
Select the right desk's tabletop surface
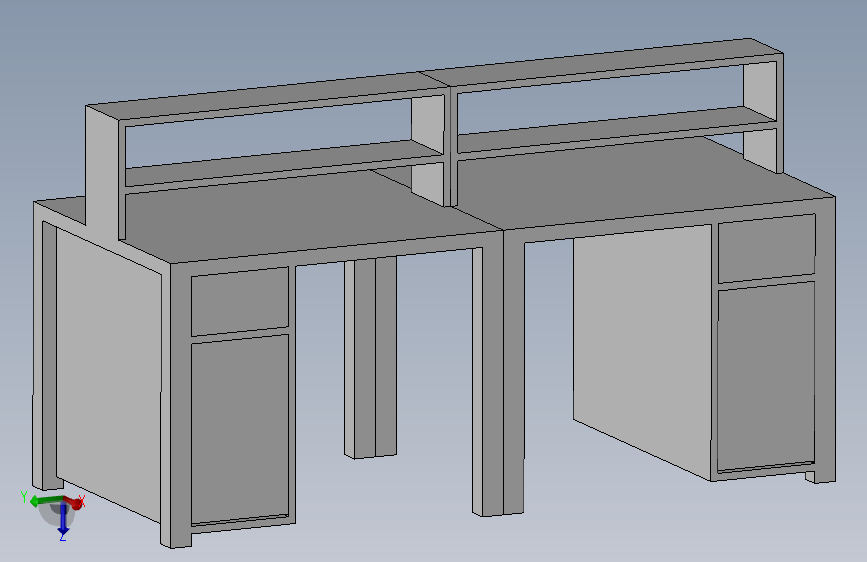[x=636, y=183]
